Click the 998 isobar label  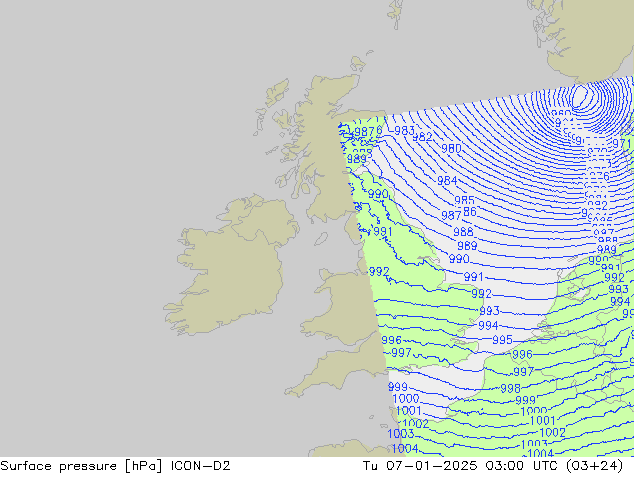click(x=510, y=389)
